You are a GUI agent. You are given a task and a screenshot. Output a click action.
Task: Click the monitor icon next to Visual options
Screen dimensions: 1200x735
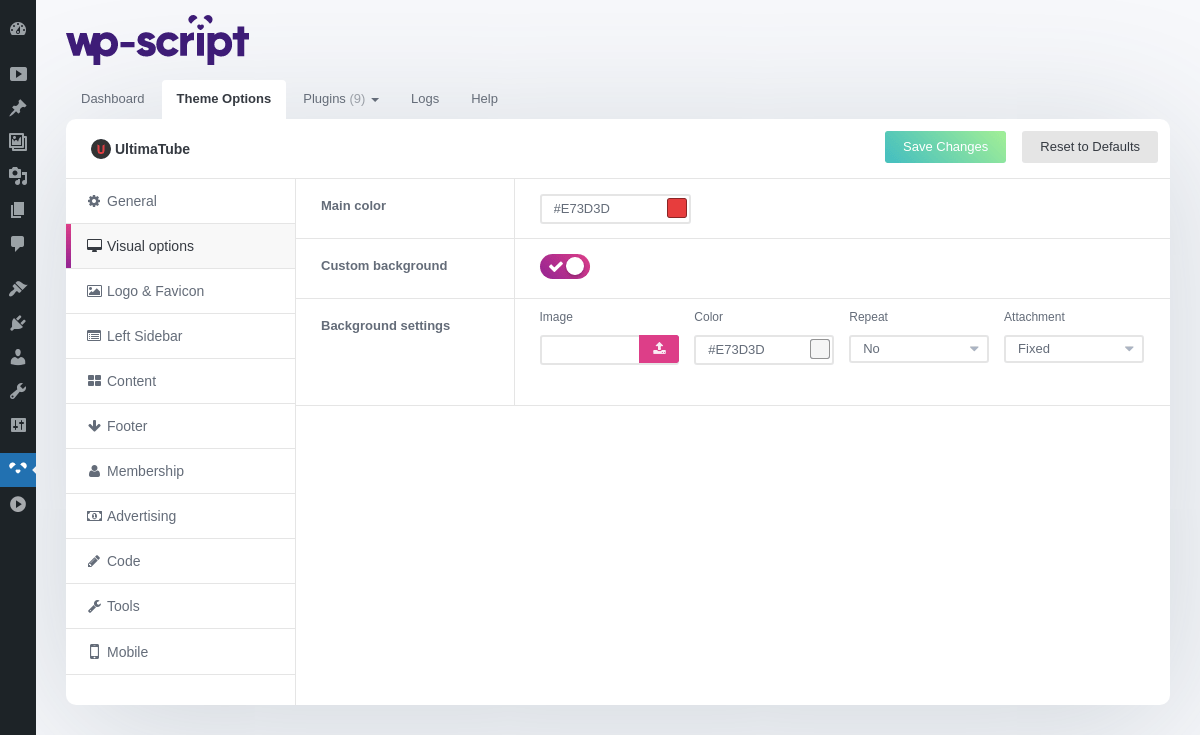click(94, 246)
